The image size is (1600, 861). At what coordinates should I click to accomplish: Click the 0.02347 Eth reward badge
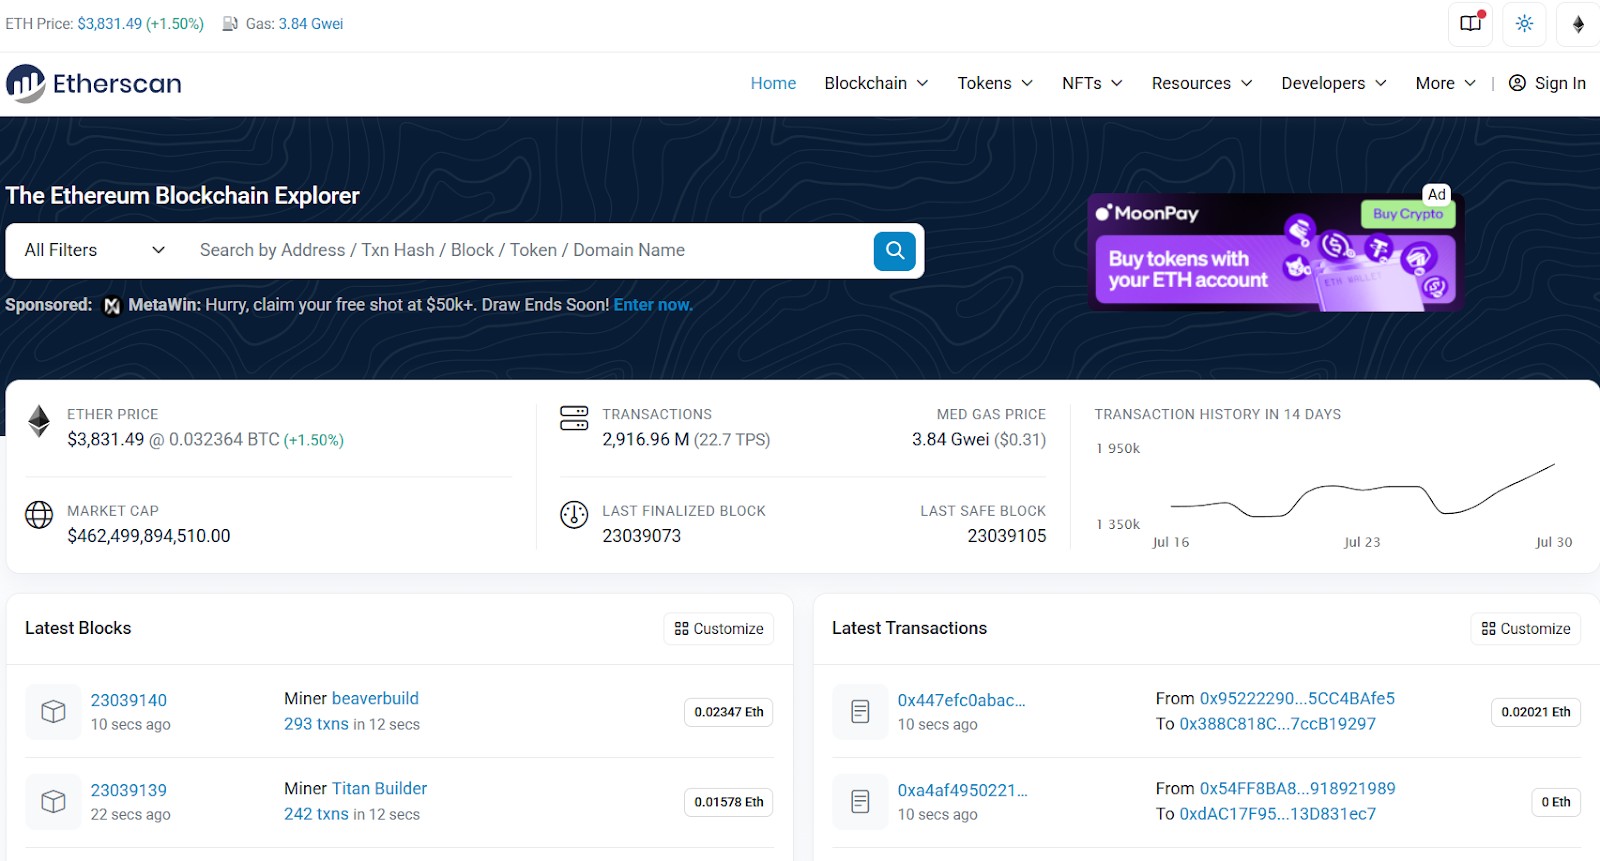(x=729, y=712)
